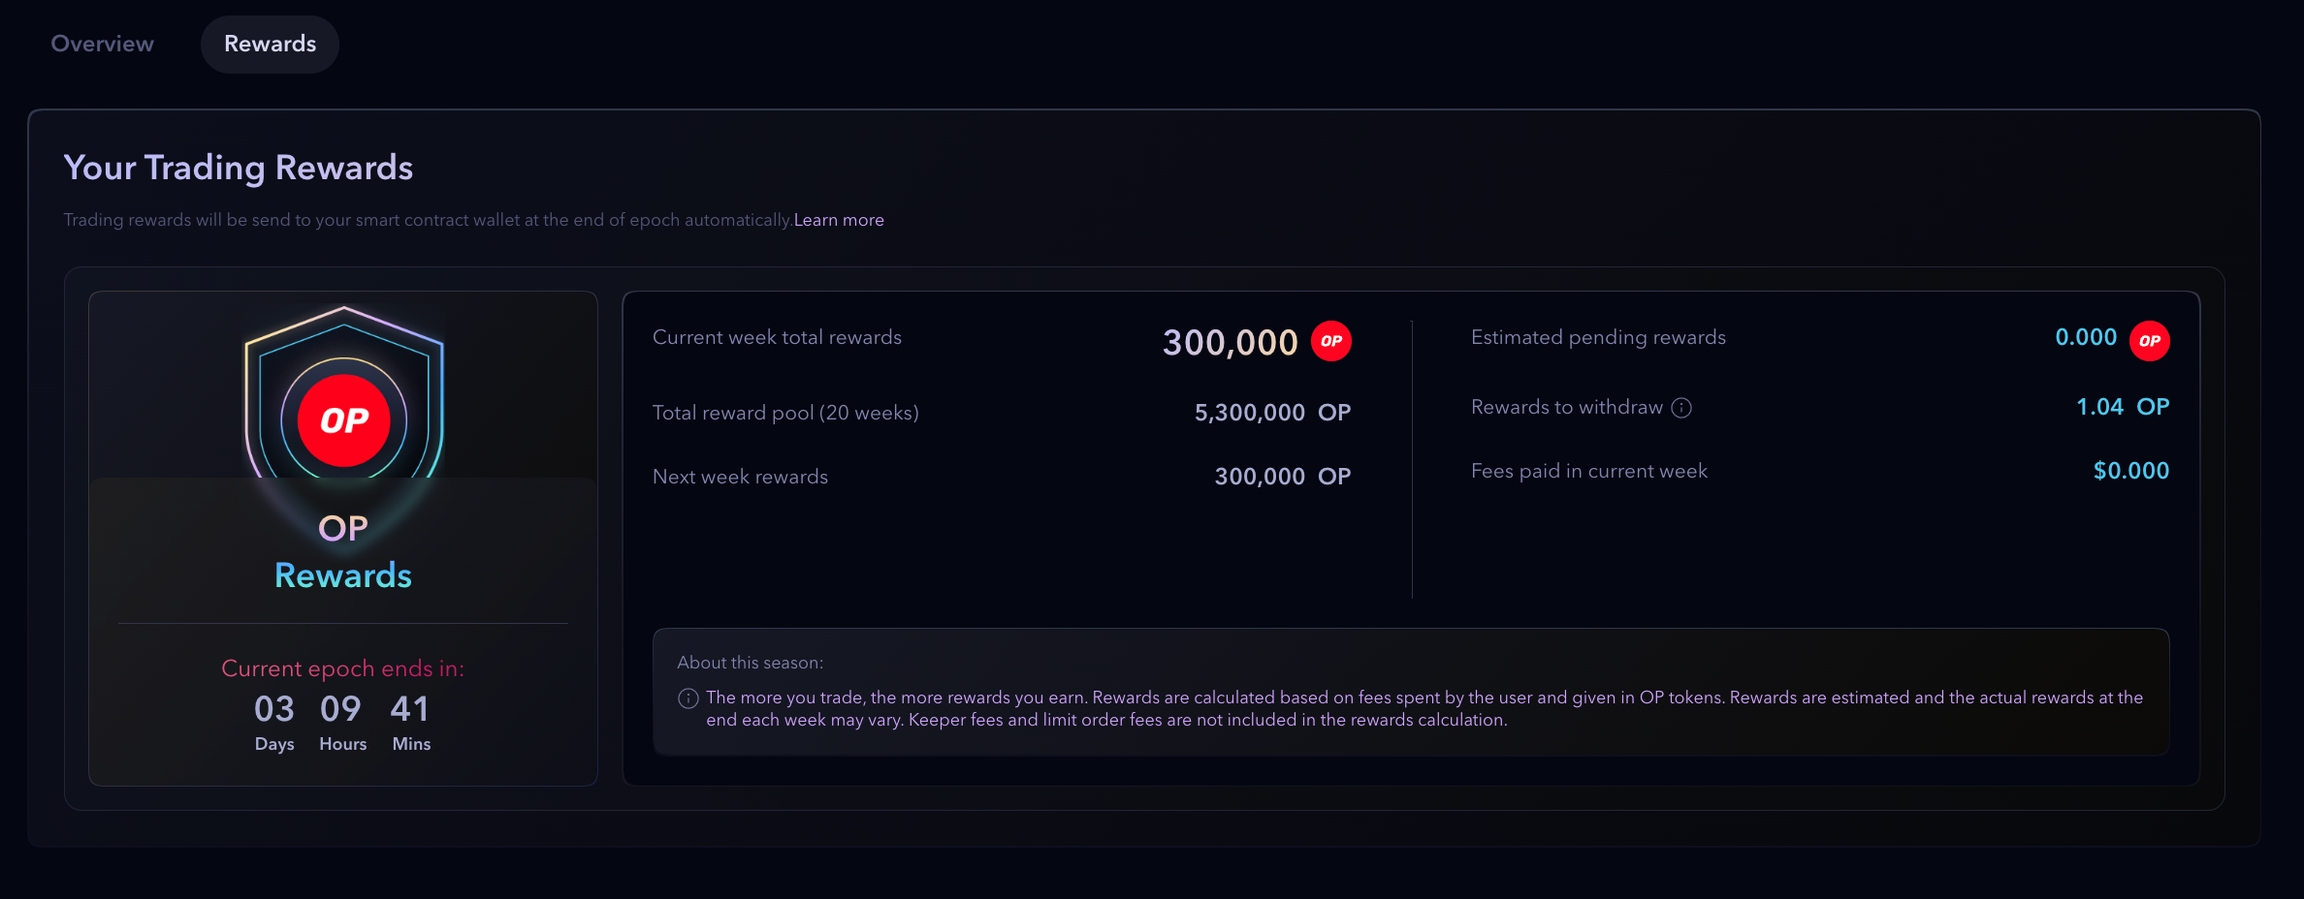Click the About this season heading

[750, 663]
